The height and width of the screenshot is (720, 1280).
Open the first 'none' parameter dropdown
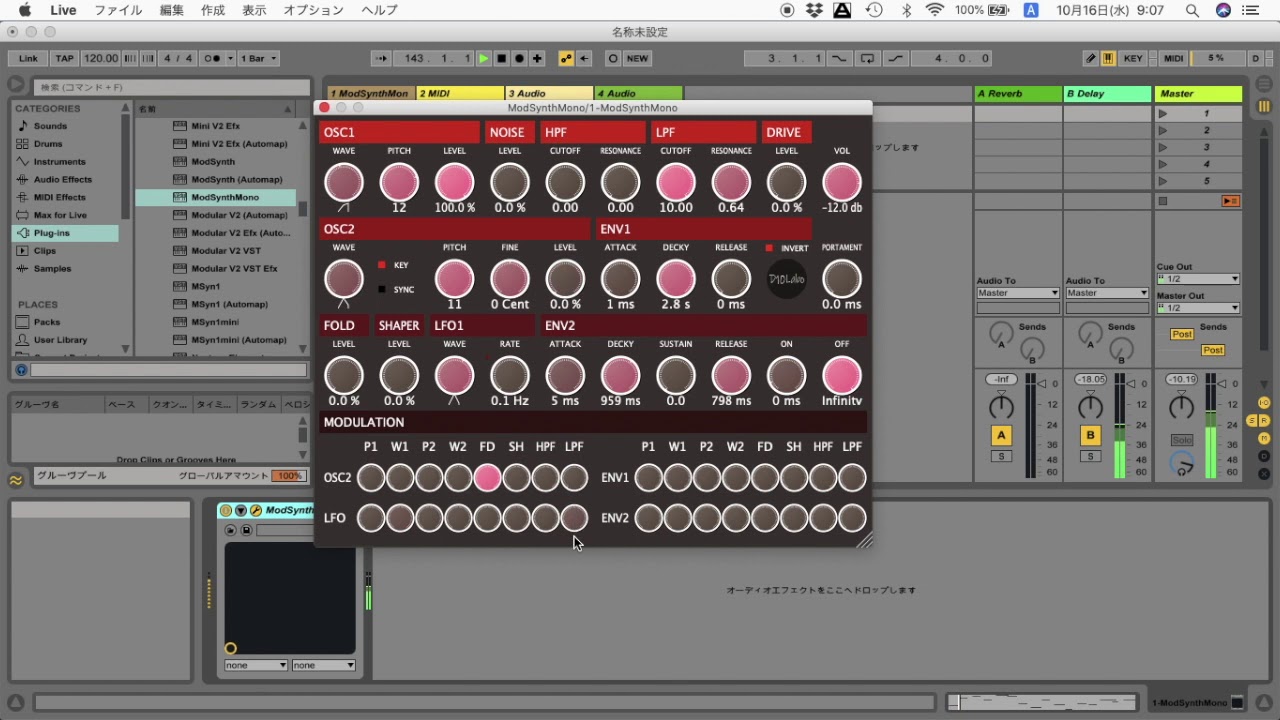click(x=256, y=665)
